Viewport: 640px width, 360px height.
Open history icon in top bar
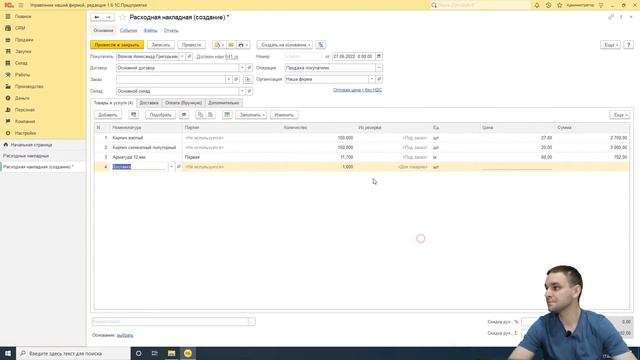(x=548, y=5)
